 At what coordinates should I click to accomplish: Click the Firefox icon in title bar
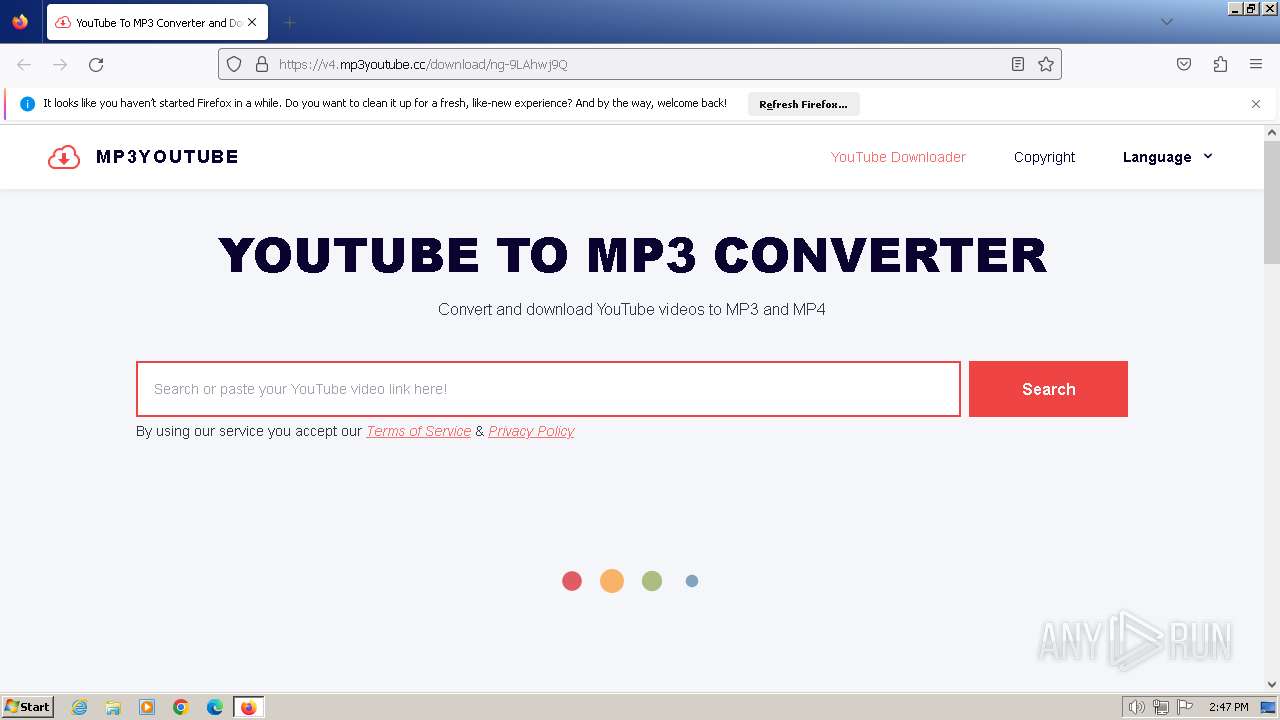coord(20,21)
